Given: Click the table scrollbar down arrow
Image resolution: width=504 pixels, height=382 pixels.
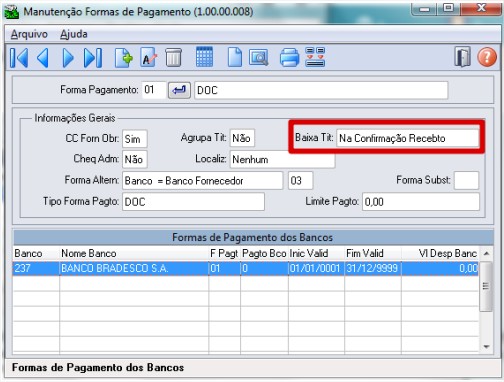Looking at the screenshot, I should pos(486,347).
